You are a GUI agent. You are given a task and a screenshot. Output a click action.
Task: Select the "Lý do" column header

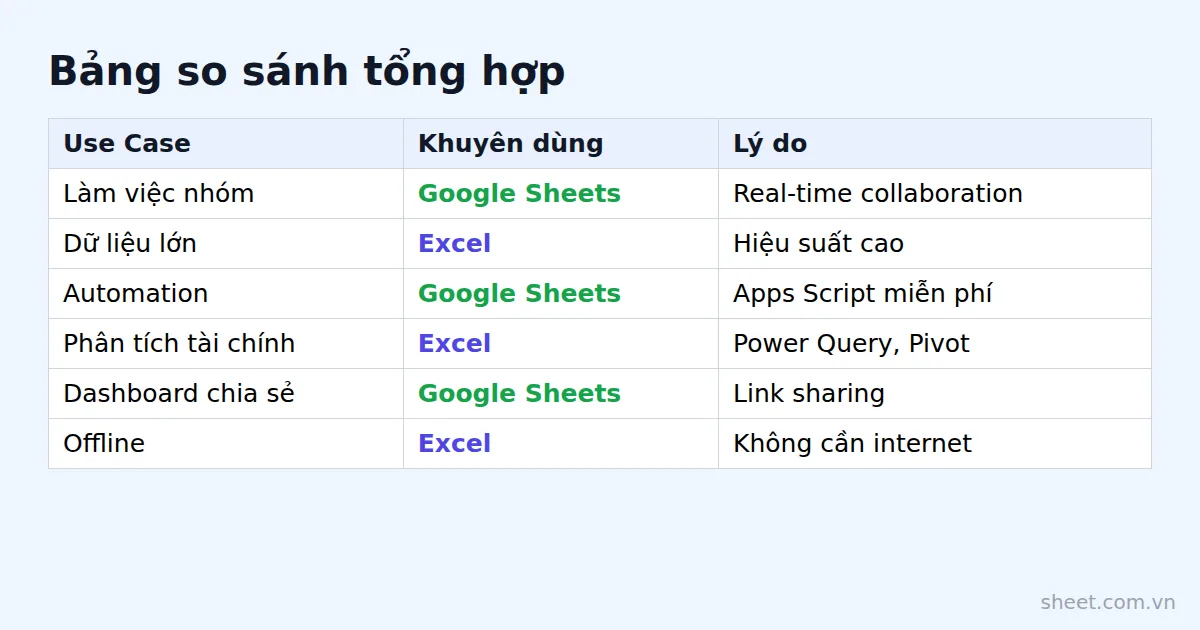click(x=935, y=143)
